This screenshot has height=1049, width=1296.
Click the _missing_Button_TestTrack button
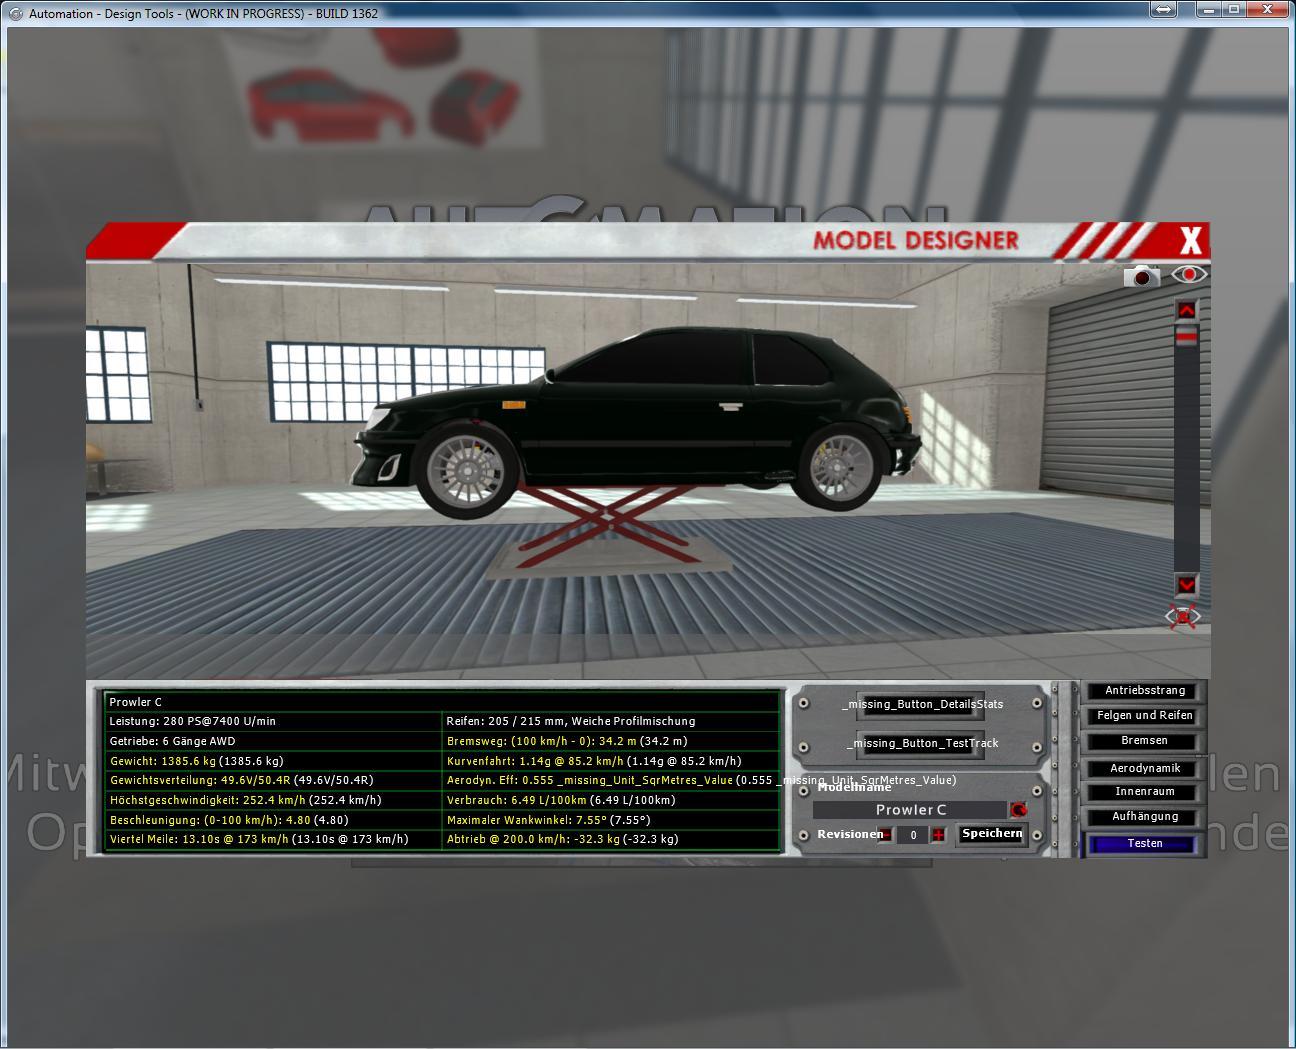tap(921, 743)
